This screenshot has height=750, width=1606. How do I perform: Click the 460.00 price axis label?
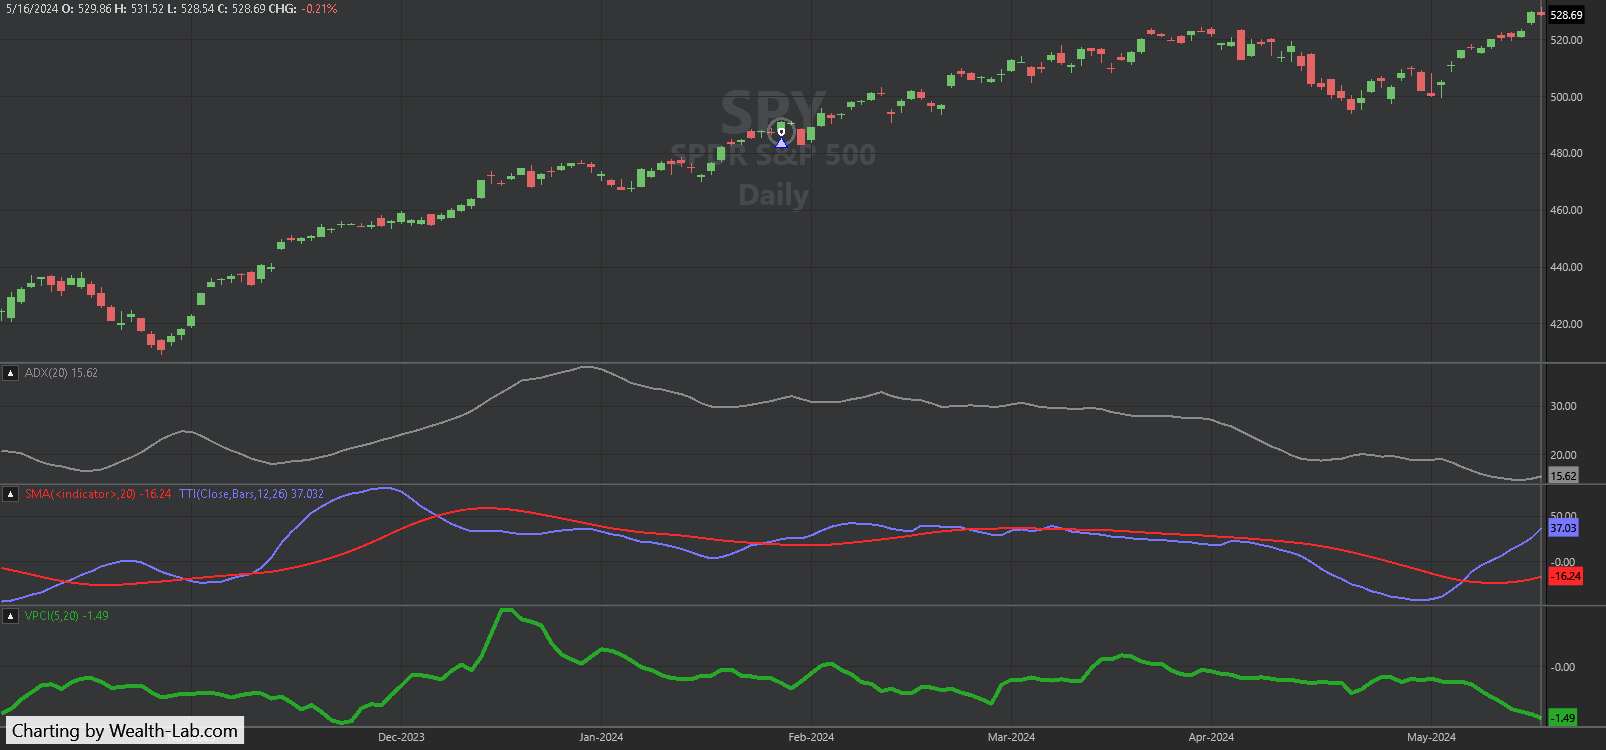tap(1566, 210)
